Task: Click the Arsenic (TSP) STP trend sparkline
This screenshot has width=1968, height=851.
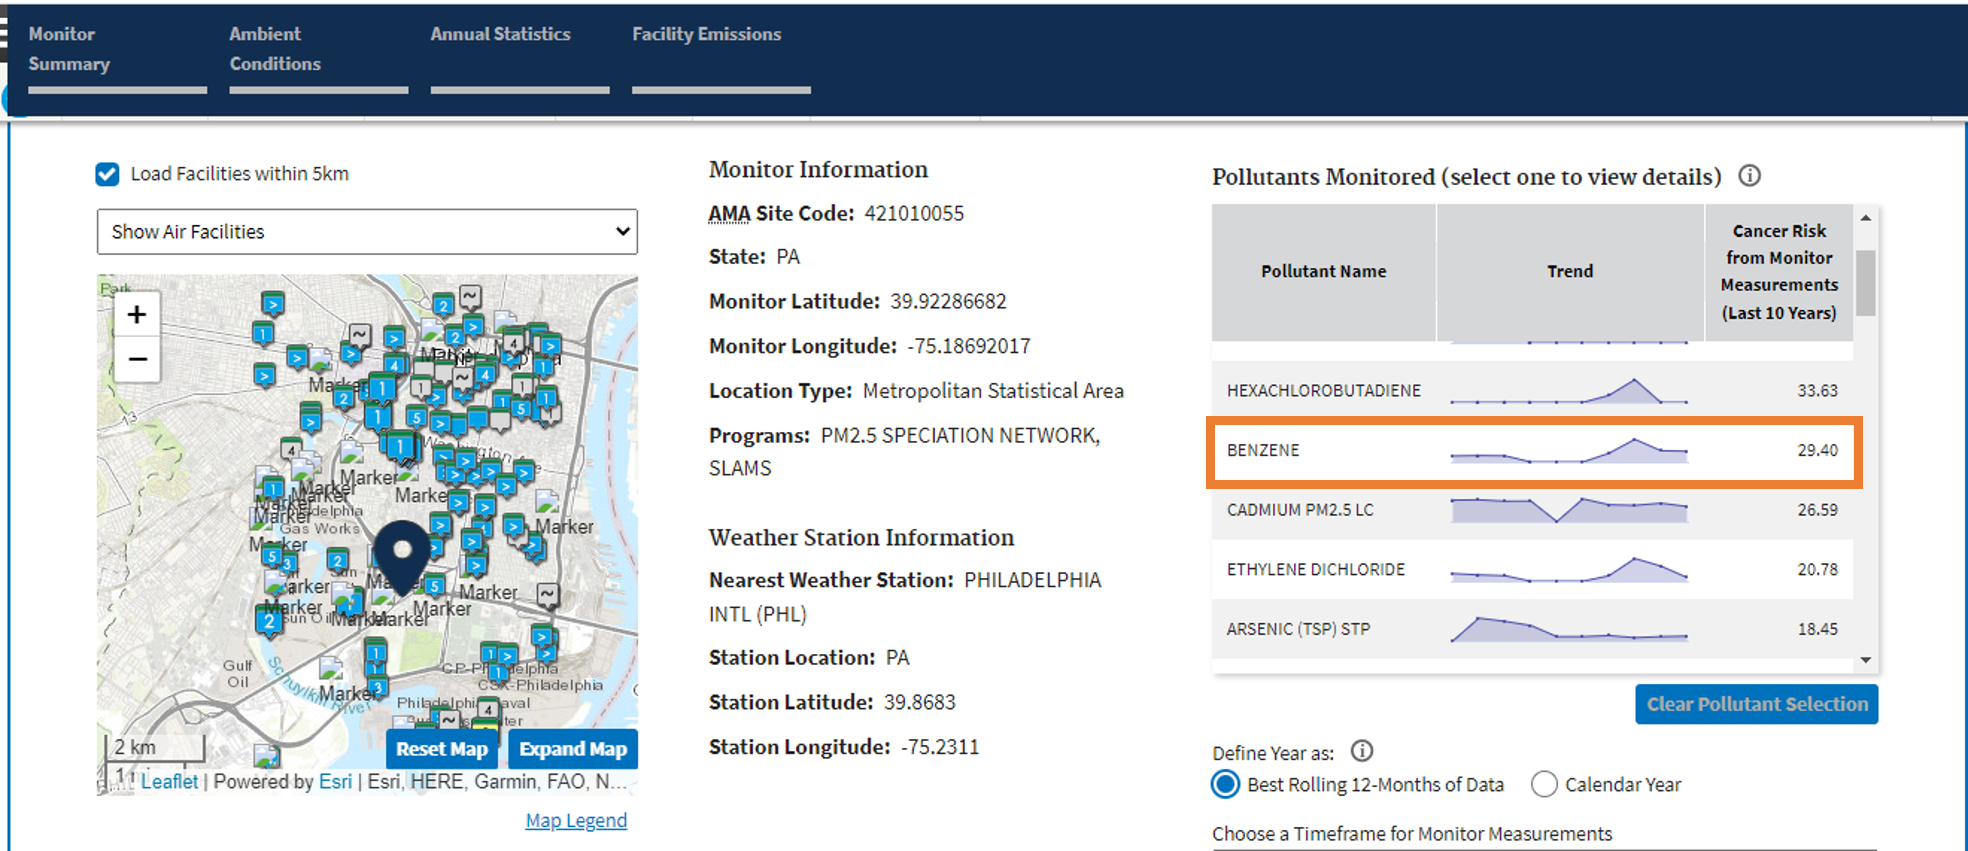Action: point(1569,629)
